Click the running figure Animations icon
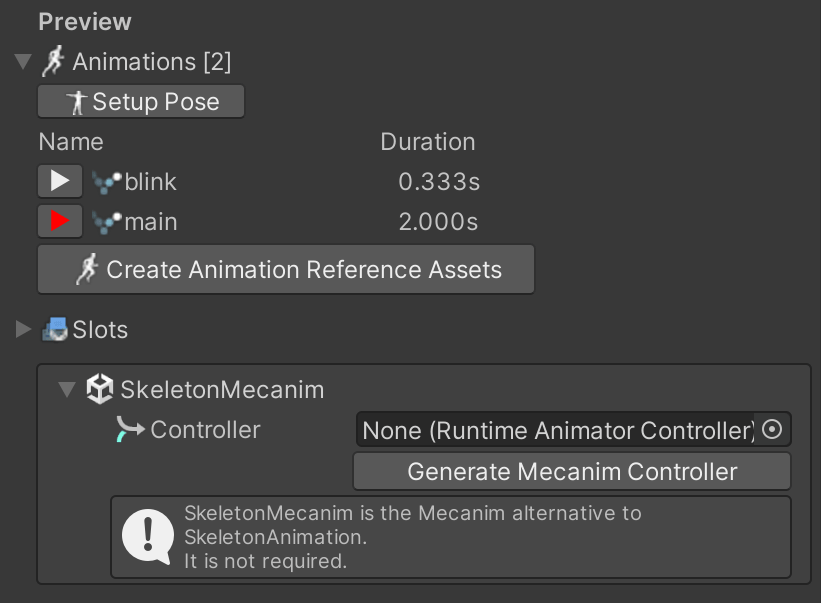 53,61
